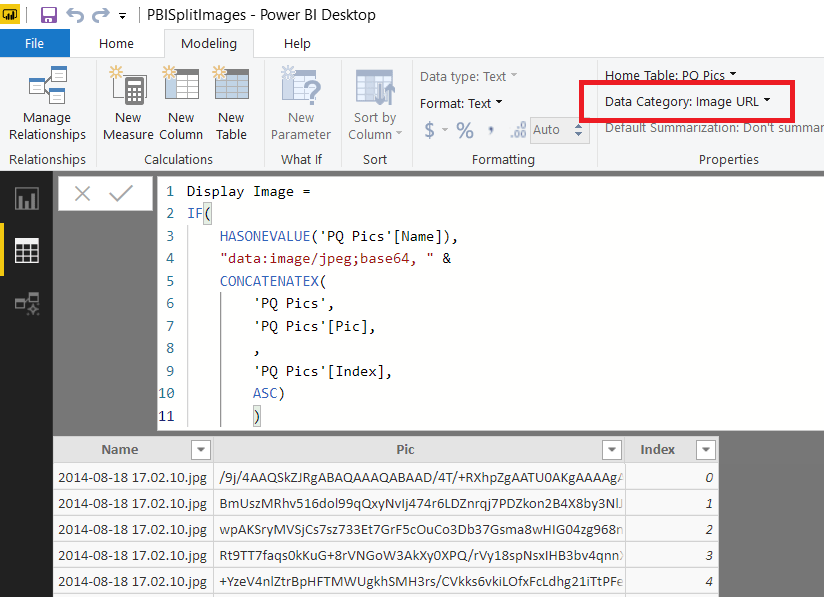
Task: Switch to Report view icon
Action: pyautogui.click(x=27, y=199)
